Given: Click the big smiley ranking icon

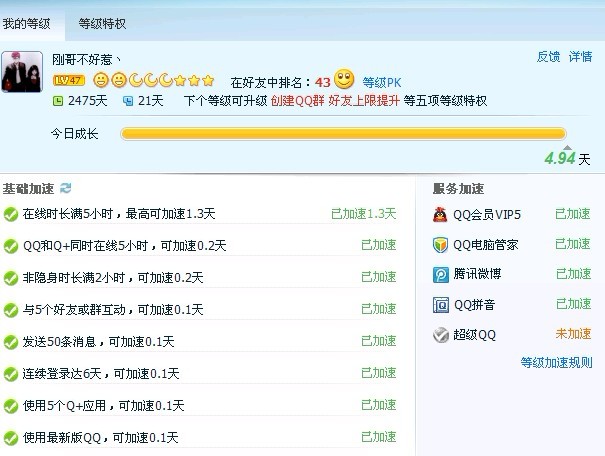Looking at the screenshot, I should click(x=344, y=79).
